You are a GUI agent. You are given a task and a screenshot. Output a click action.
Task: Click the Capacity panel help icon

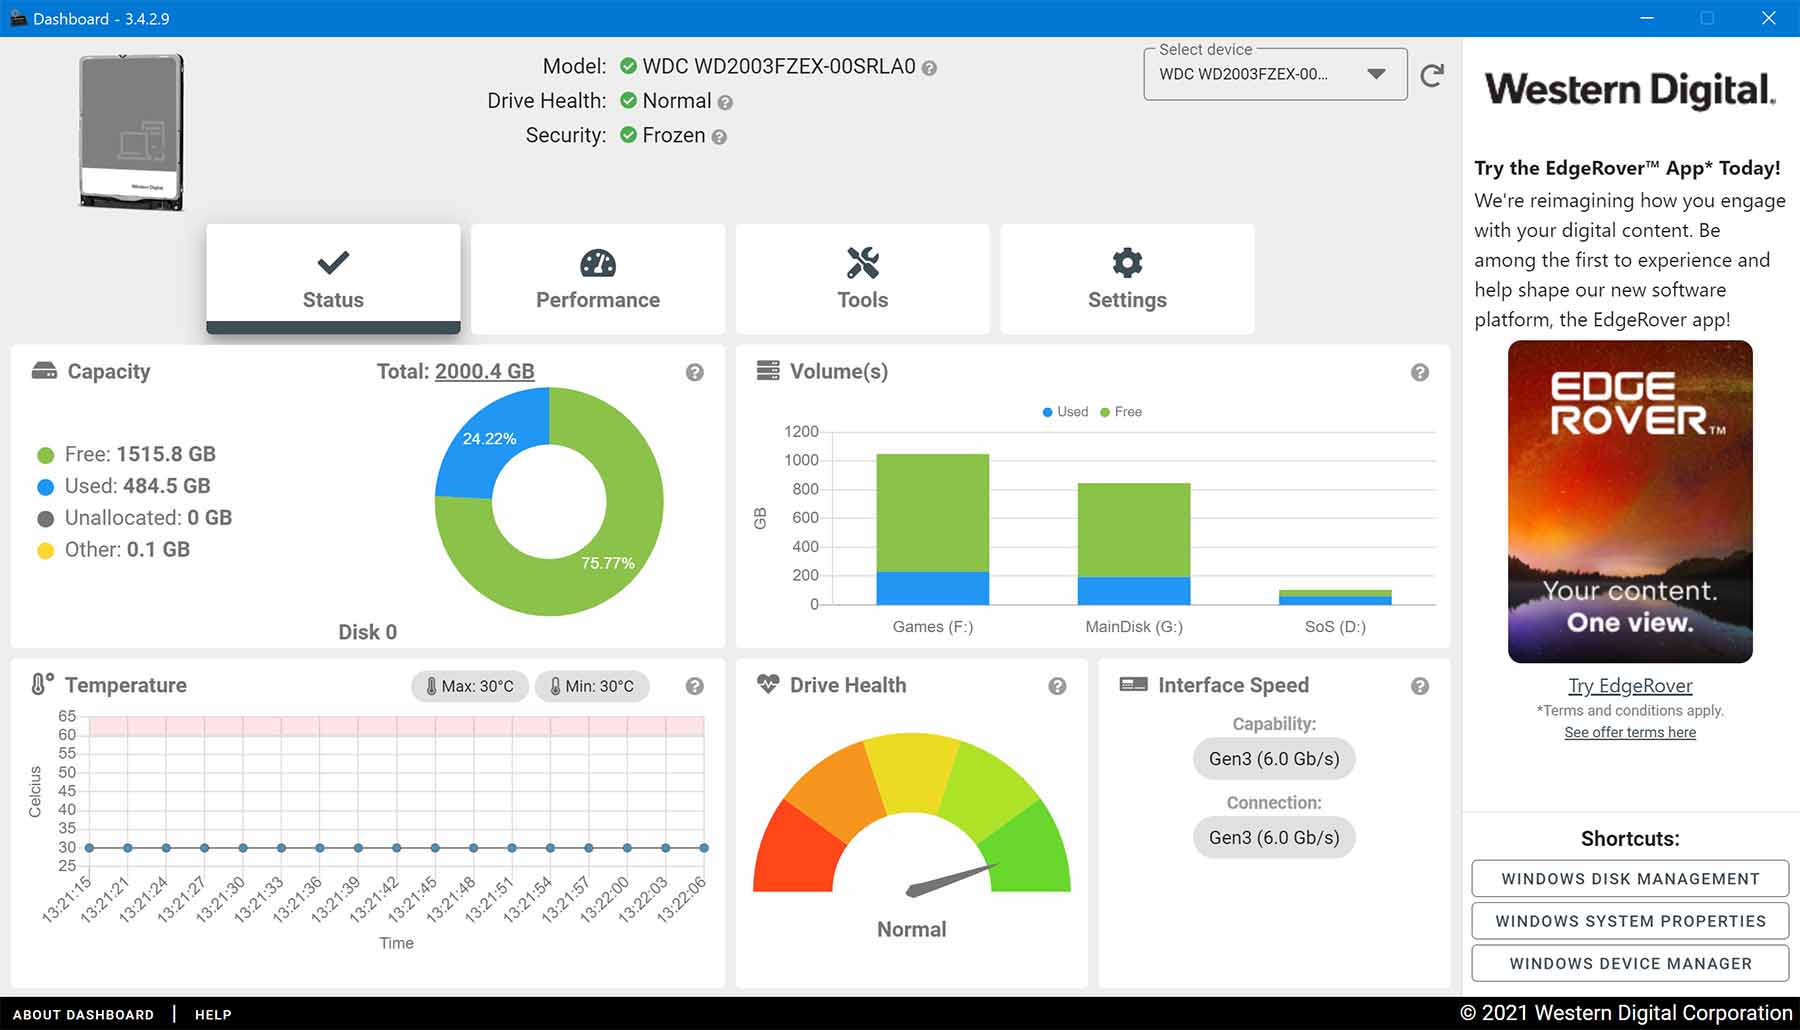coord(695,372)
